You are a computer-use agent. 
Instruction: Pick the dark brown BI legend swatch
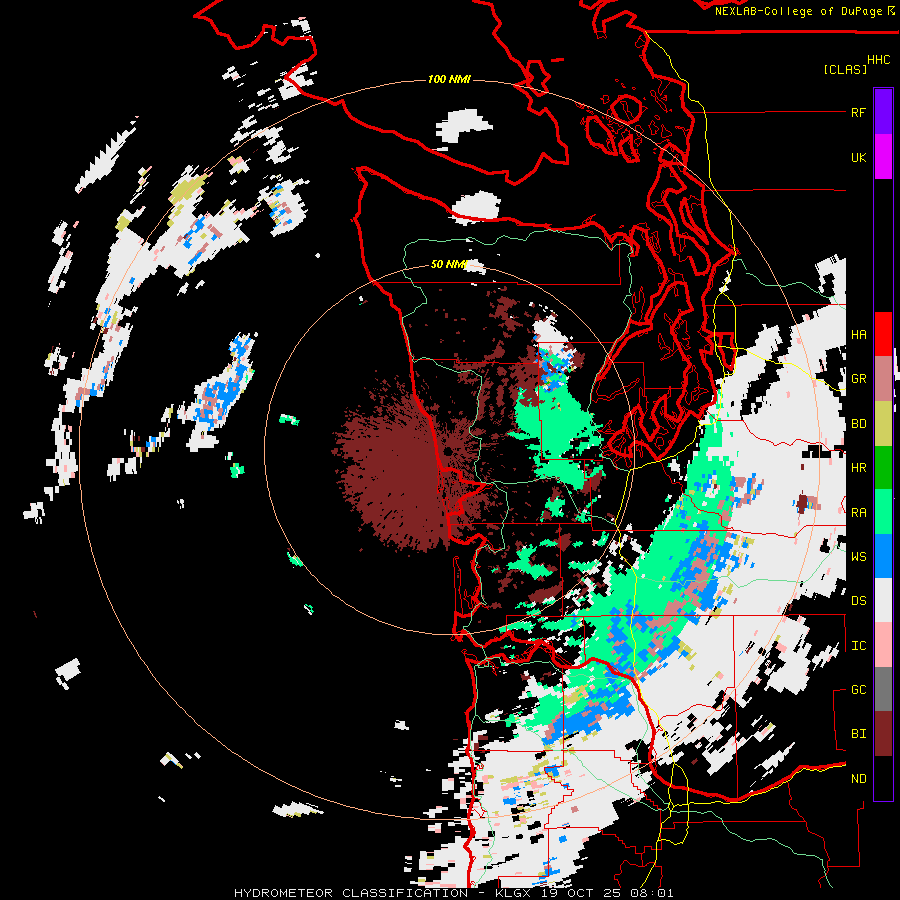883,734
